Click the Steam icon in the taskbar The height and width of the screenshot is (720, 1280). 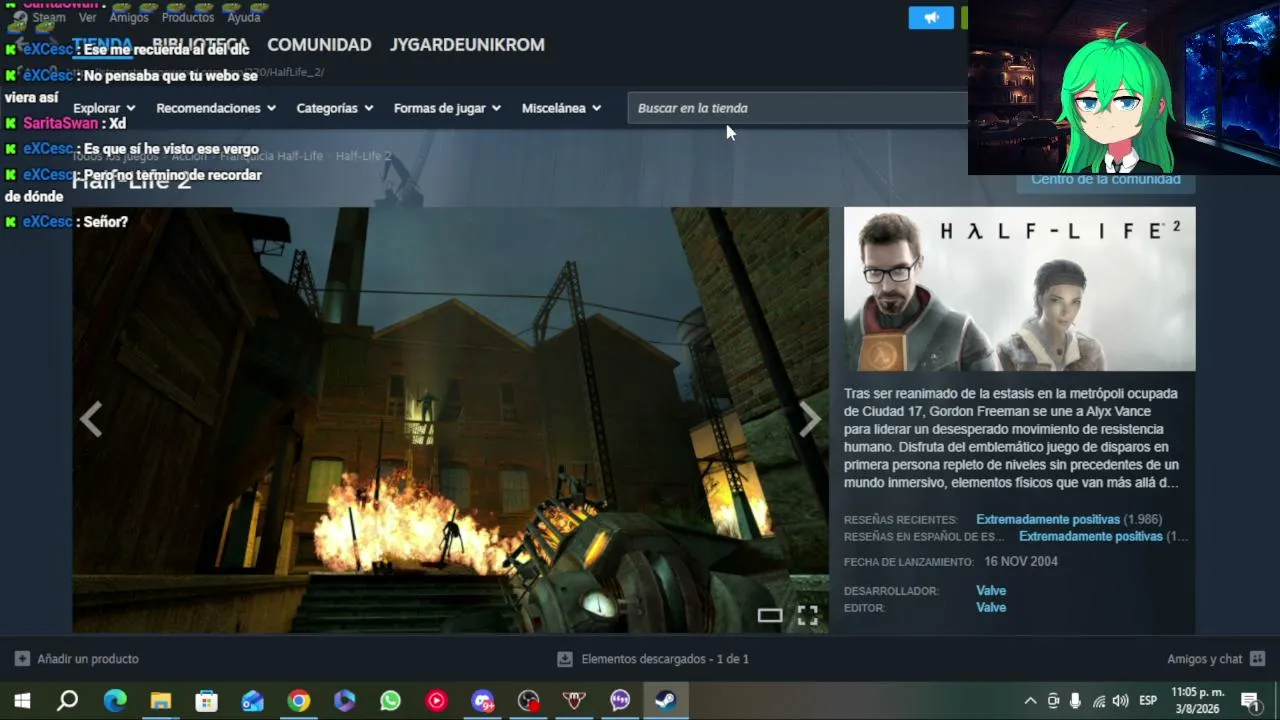pos(666,701)
